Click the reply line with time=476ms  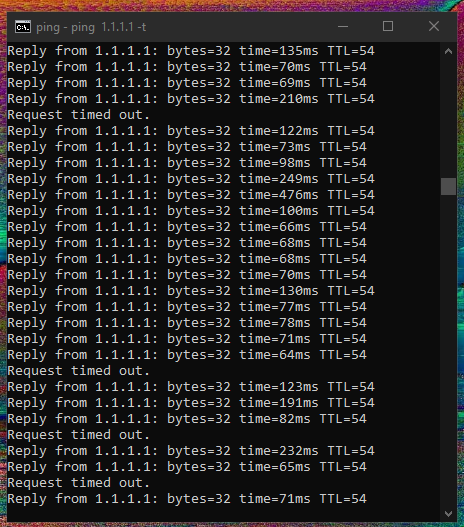tap(191, 195)
